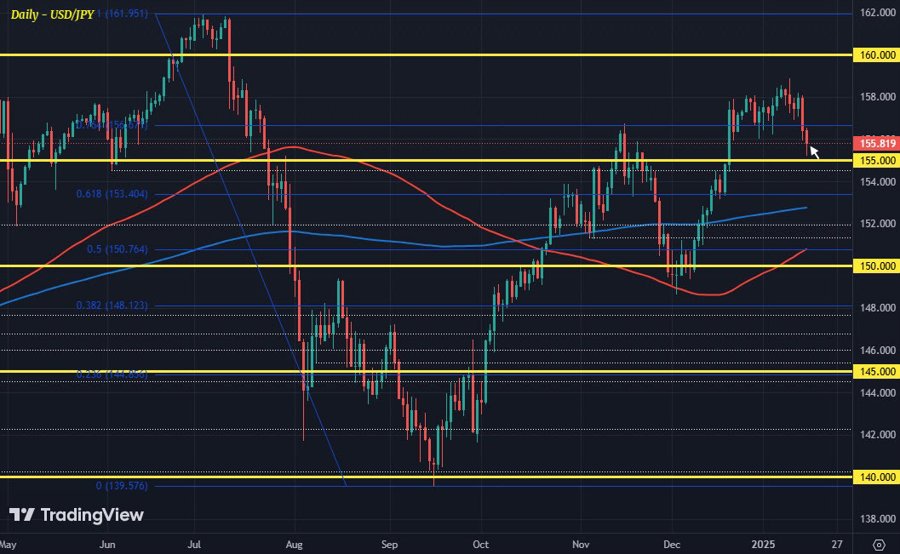Click the 'Sep' date axis label
Viewport: 900px width, 554px height.
(389, 544)
